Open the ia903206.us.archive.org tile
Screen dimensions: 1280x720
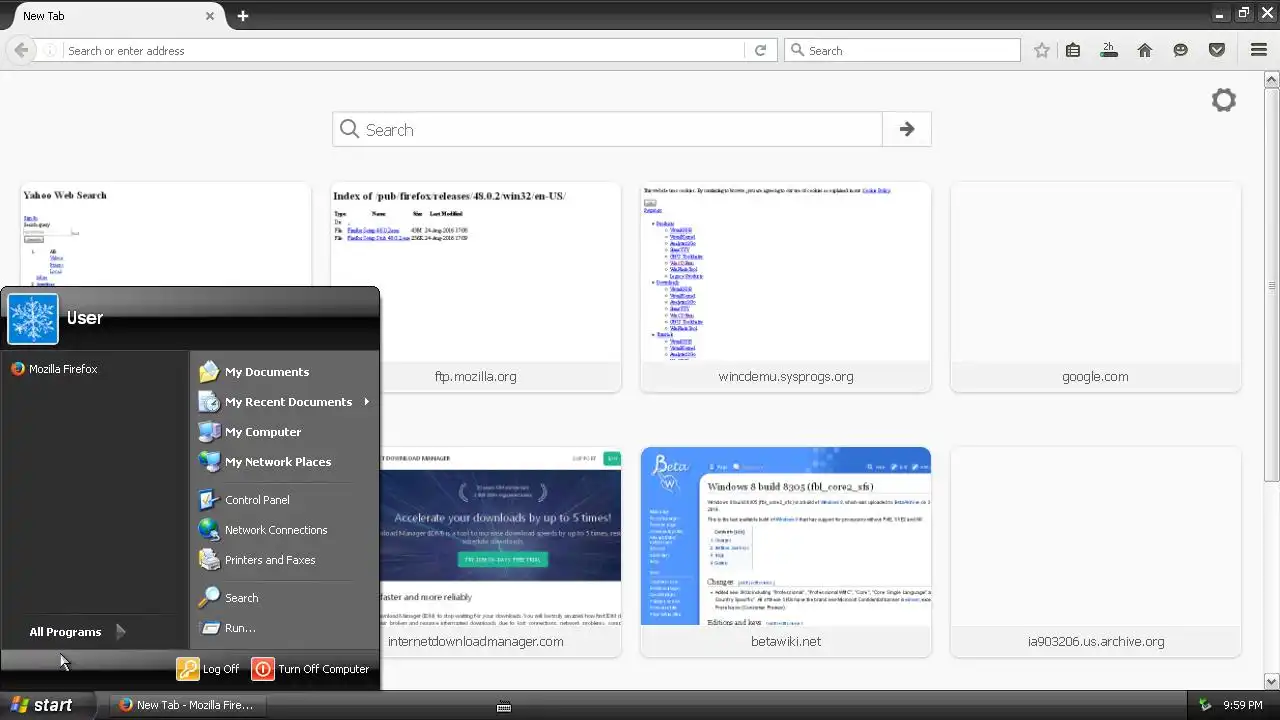1096,552
